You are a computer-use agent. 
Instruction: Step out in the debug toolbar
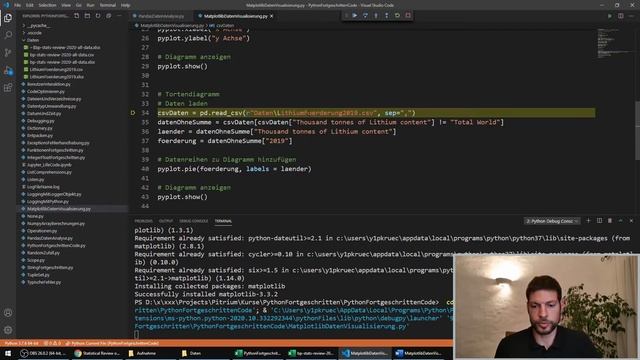(x=387, y=16)
